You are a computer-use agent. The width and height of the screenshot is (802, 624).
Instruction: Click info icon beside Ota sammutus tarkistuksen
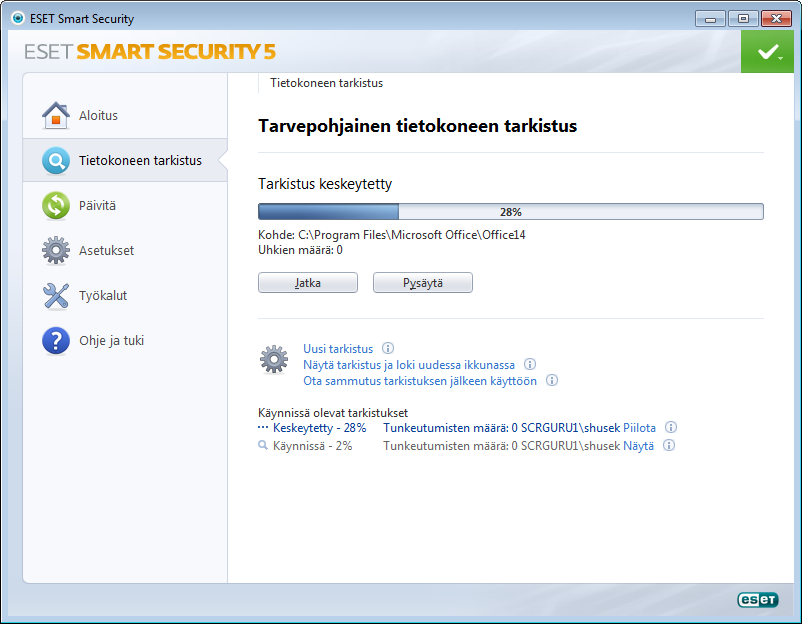pos(552,380)
